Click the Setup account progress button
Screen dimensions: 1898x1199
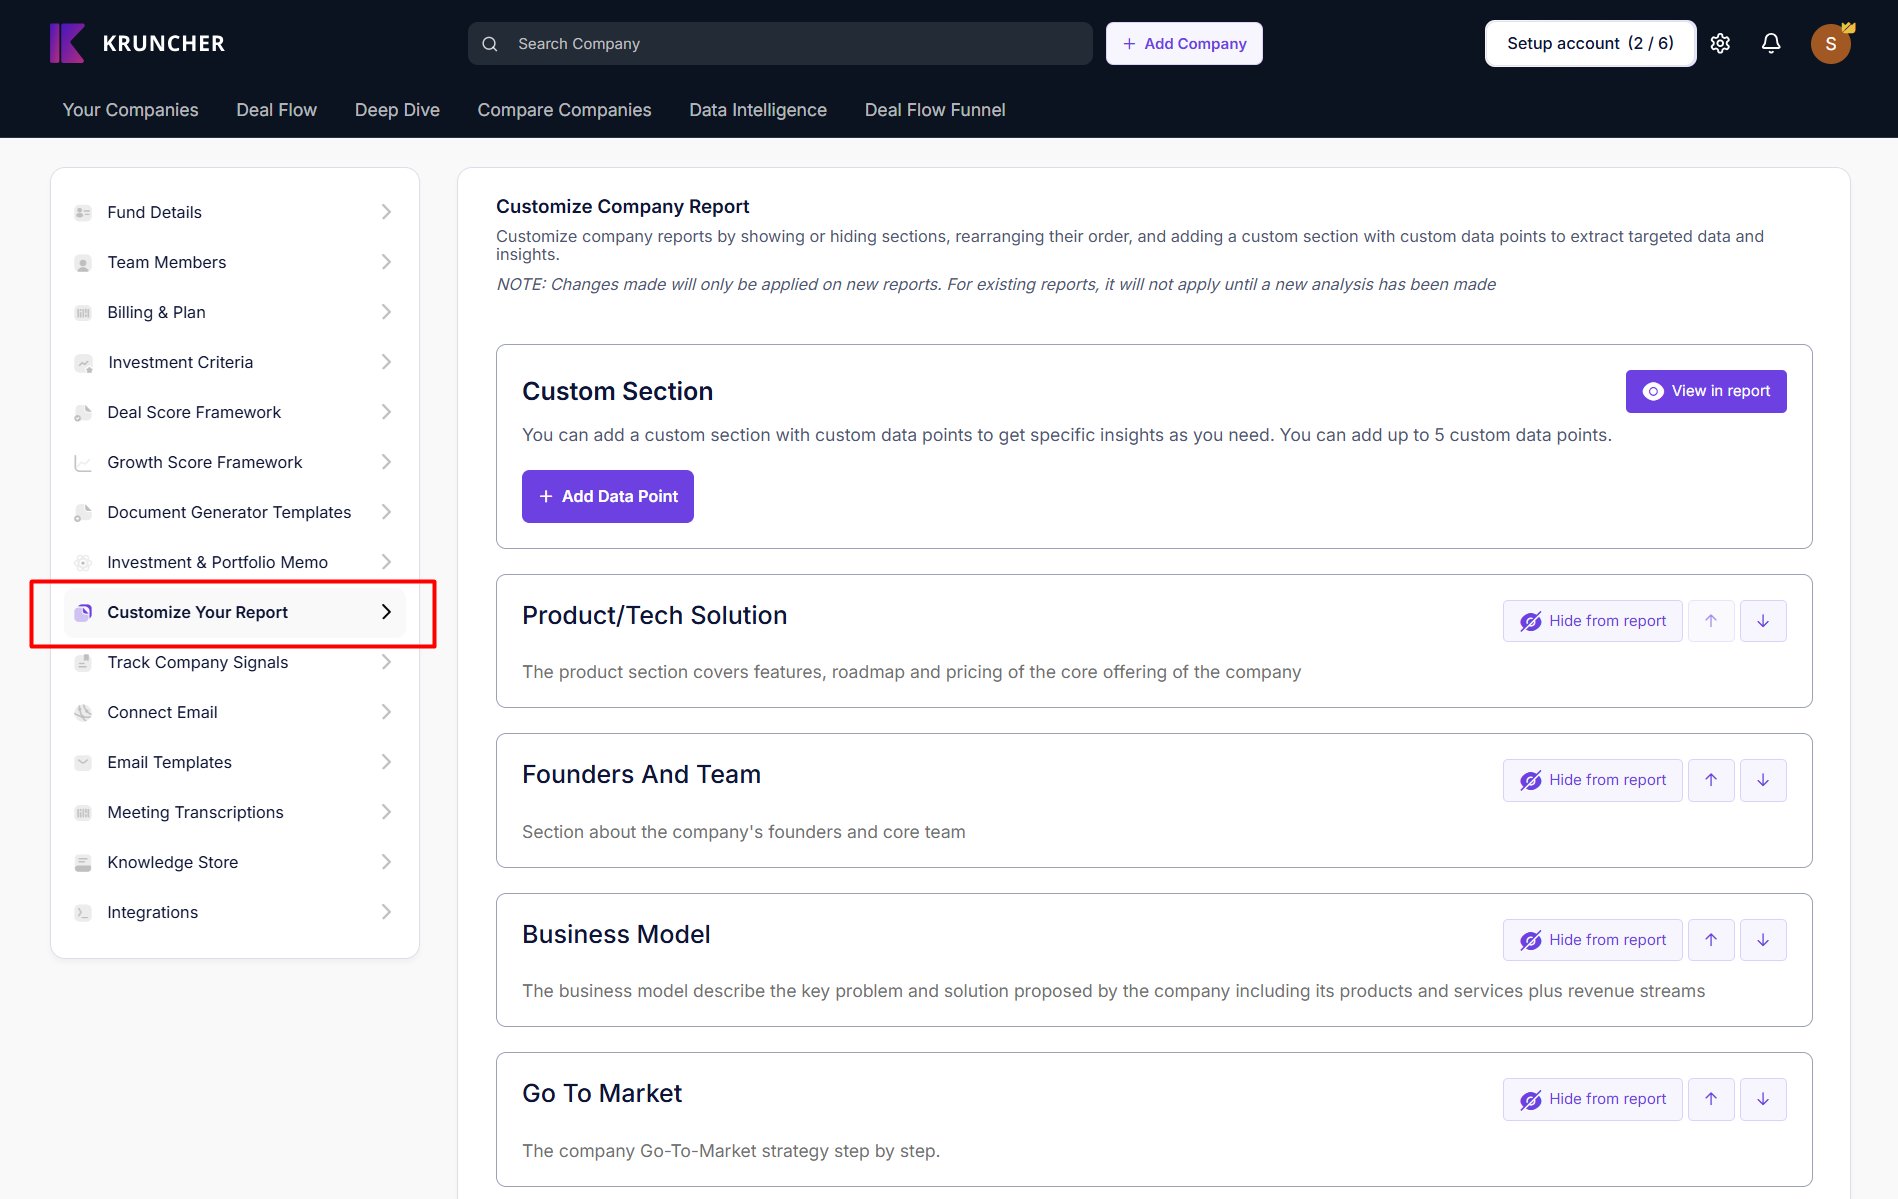click(1589, 44)
